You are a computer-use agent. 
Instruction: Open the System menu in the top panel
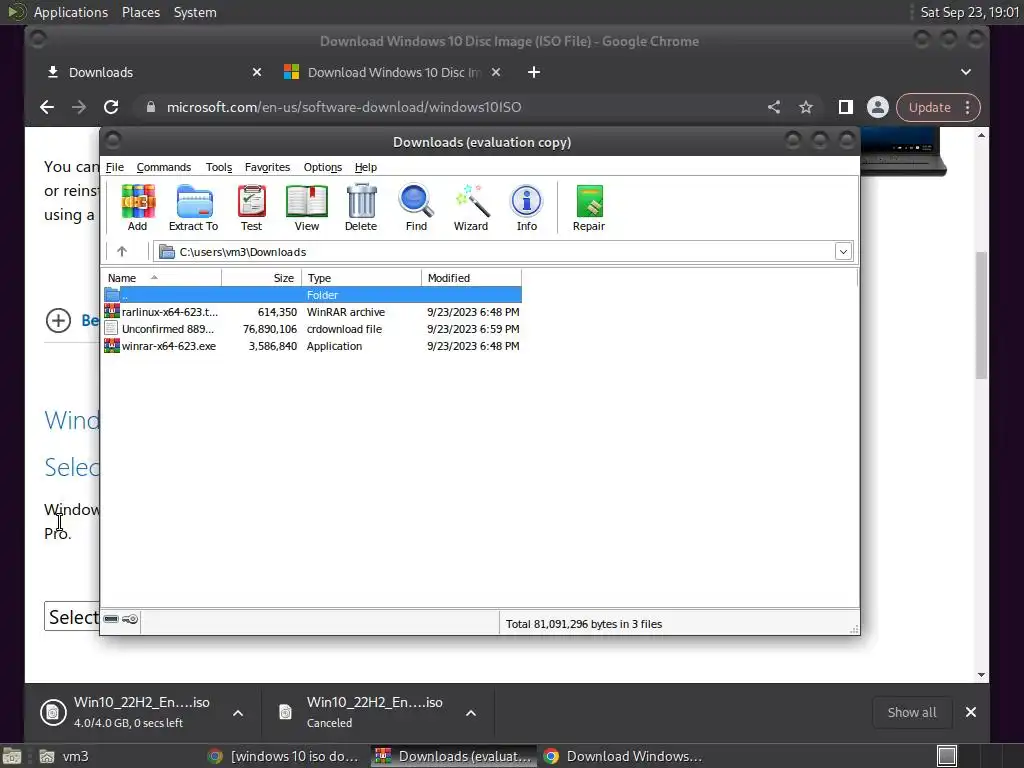(x=195, y=12)
